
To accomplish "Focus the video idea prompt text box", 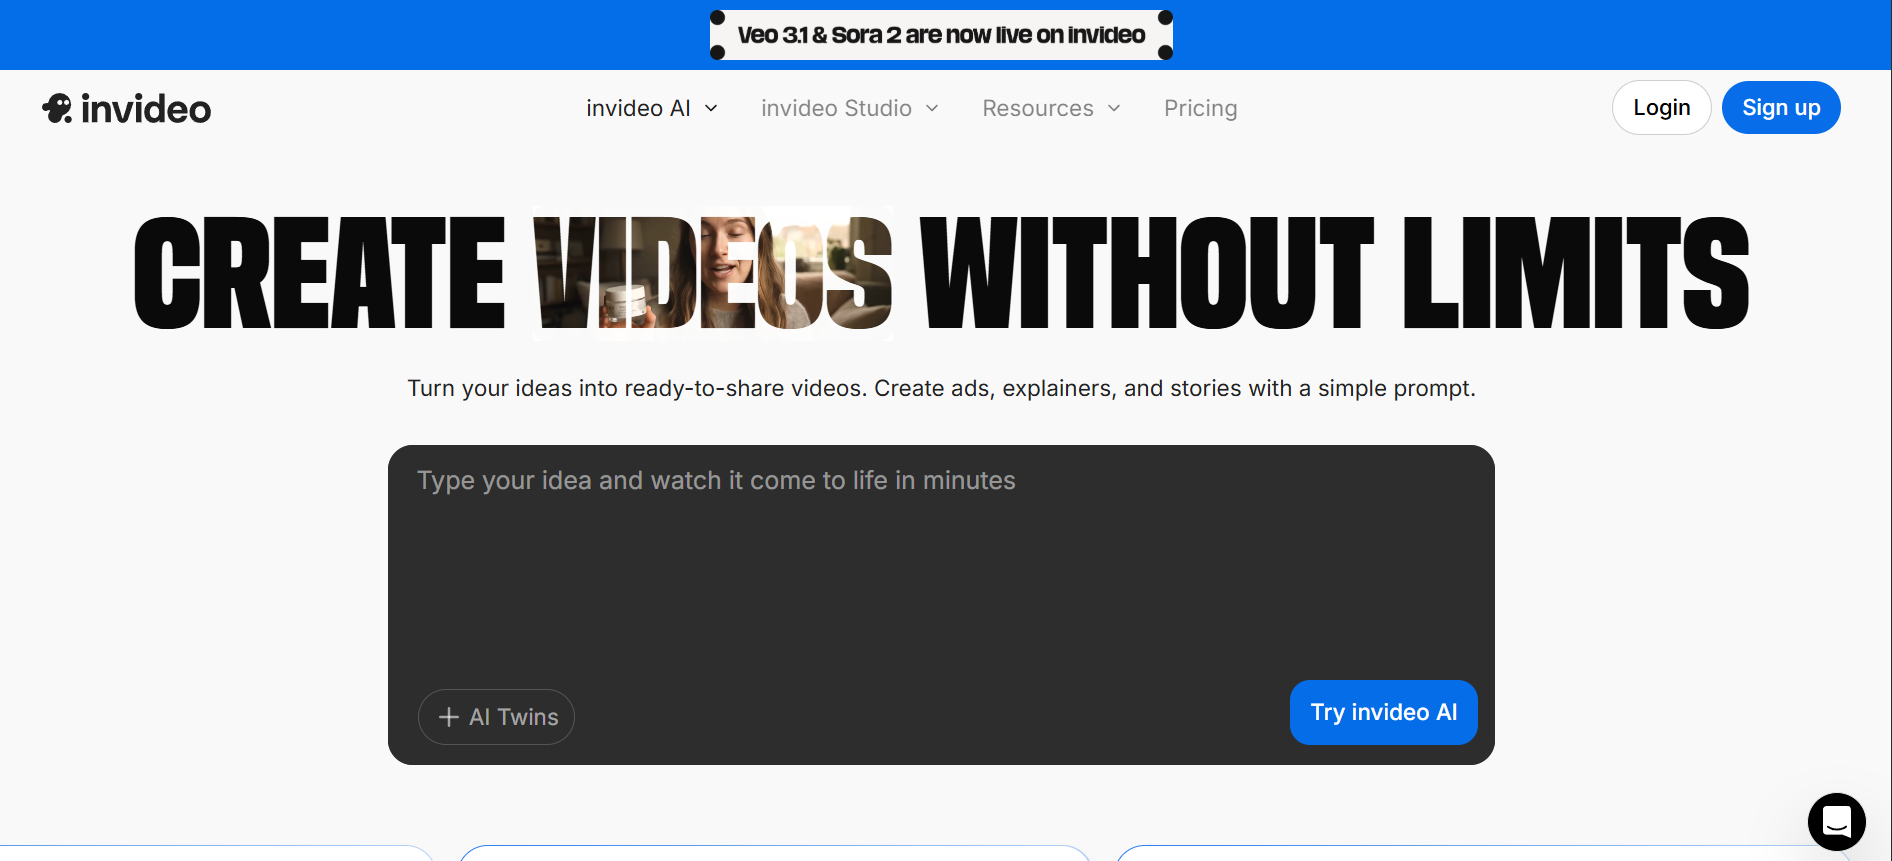I will pos(940,570).
